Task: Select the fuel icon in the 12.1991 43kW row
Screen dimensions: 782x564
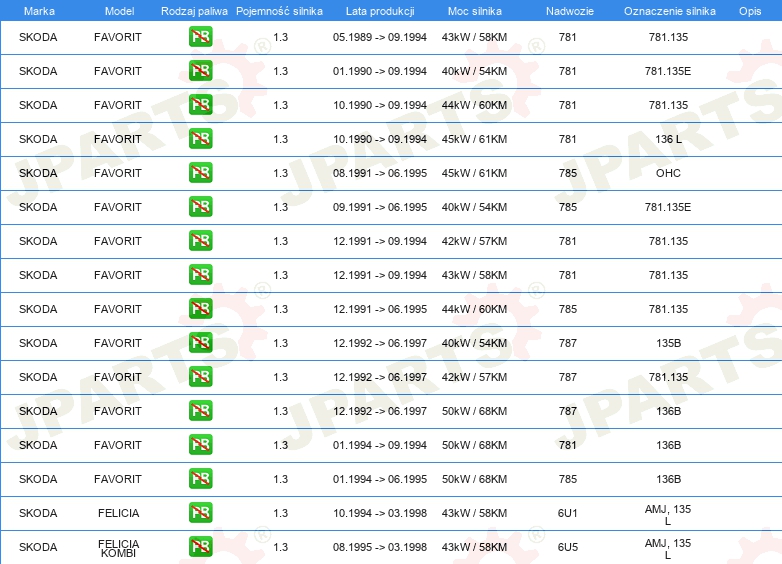Action: [x=200, y=274]
